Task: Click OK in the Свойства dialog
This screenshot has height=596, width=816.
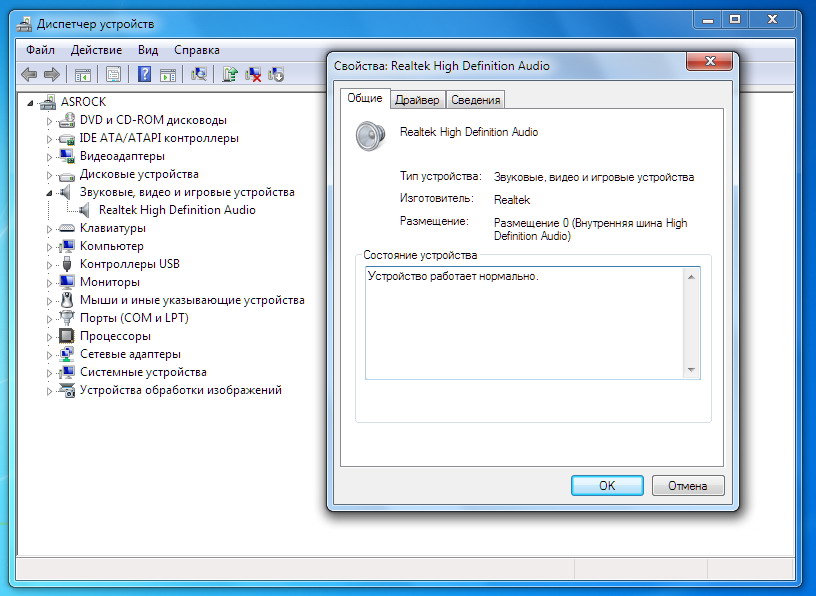Action: point(607,486)
